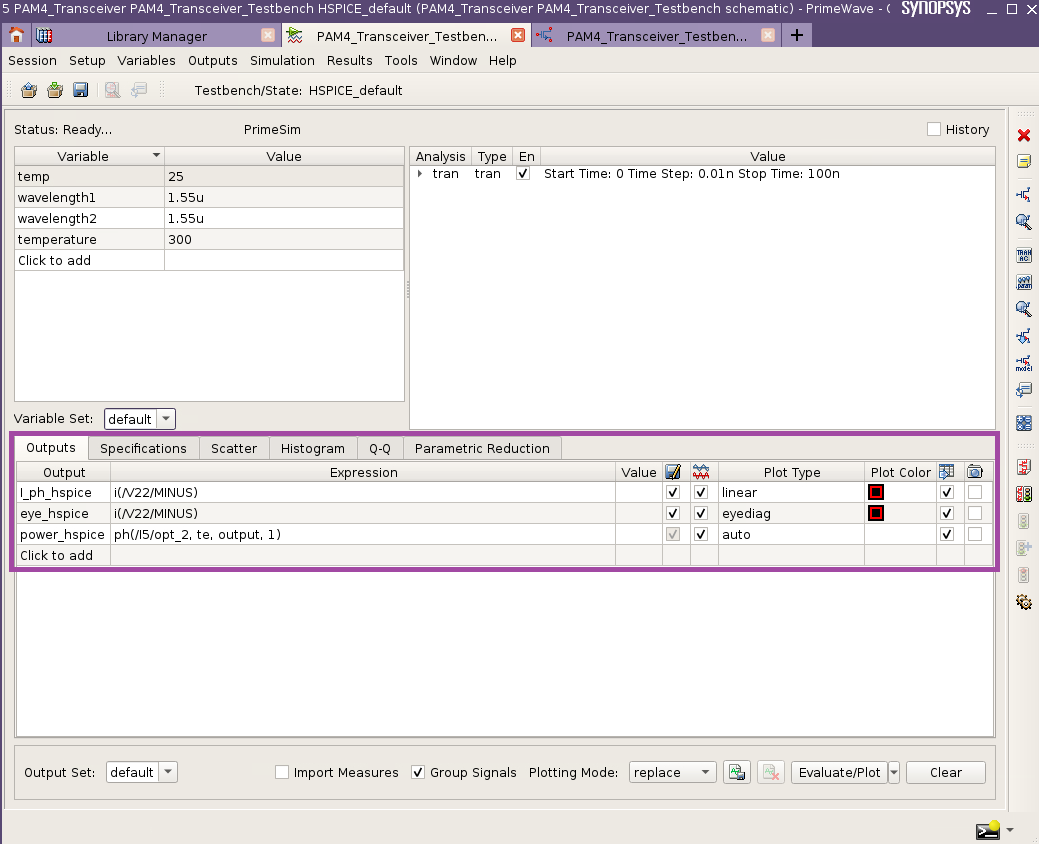The height and width of the screenshot is (844, 1039).
Task: Click the plot color swatch for eye_hspice
Action: 876,513
